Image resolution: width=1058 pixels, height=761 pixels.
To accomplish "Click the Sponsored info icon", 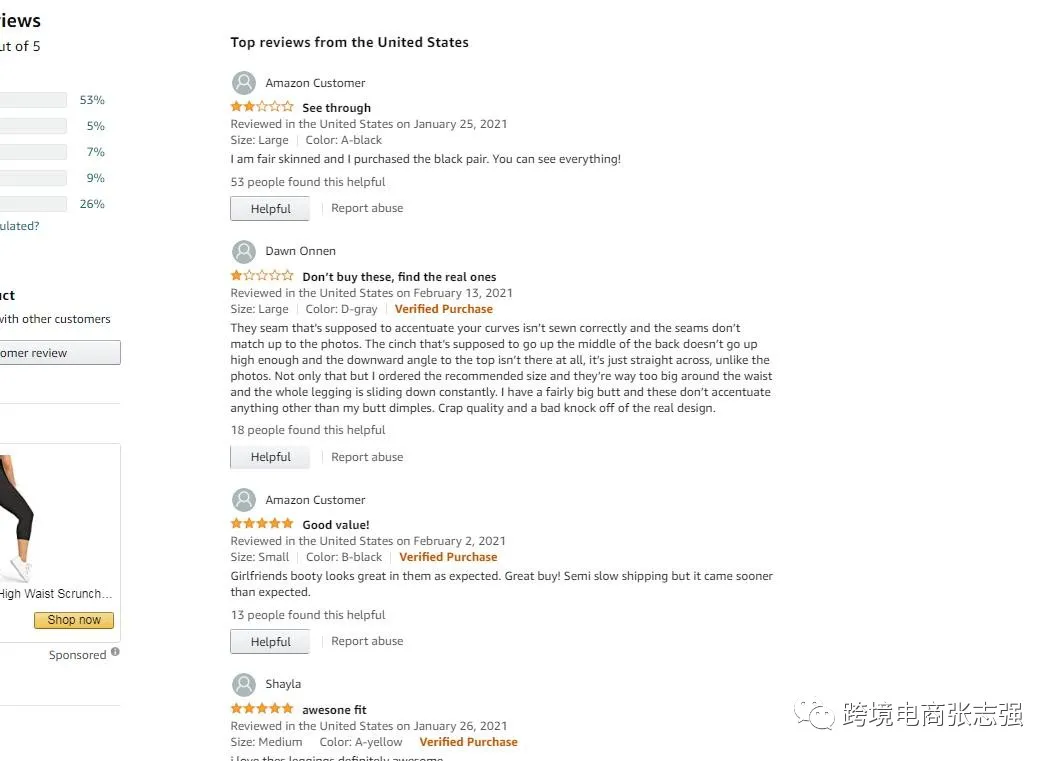I will point(115,652).
